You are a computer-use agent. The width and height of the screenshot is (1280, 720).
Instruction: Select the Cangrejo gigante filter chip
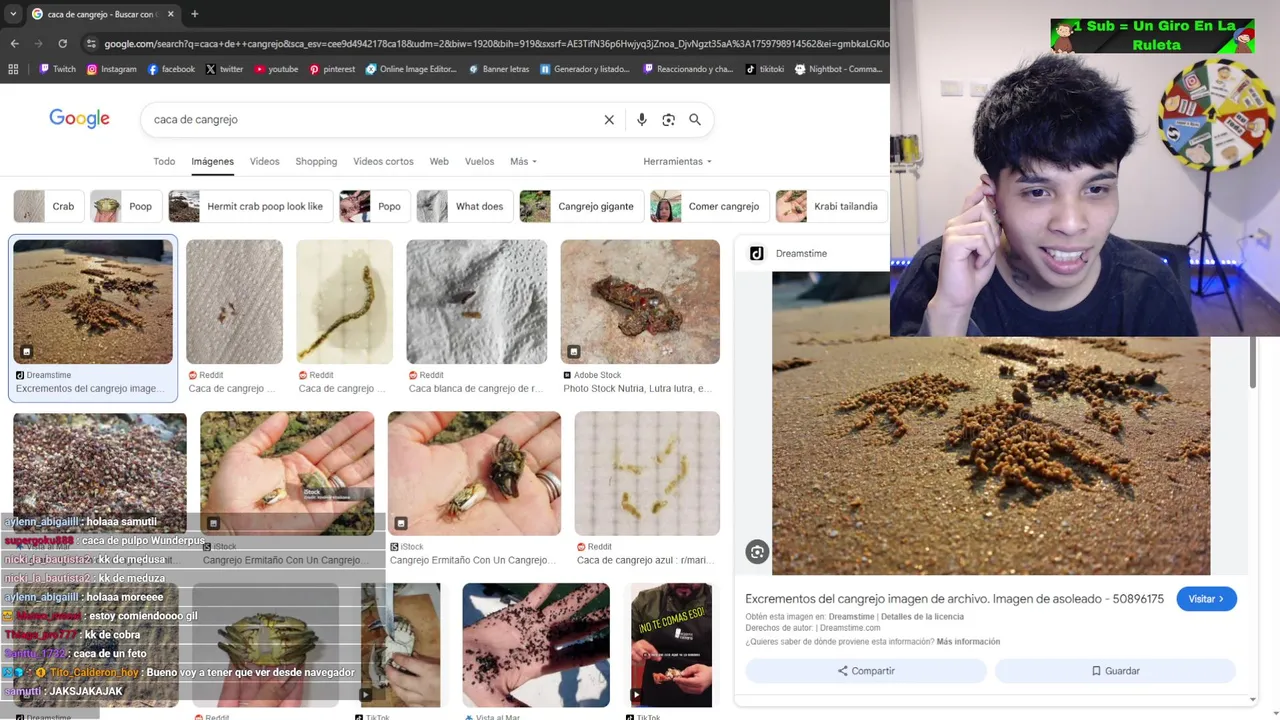(x=580, y=206)
